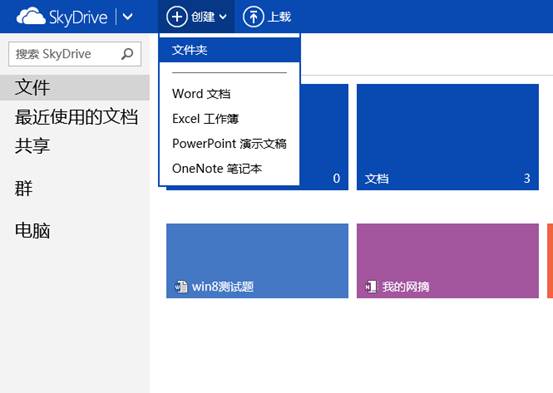Choose 文件夹 from the create menu
553x393 pixels.
(229, 50)
